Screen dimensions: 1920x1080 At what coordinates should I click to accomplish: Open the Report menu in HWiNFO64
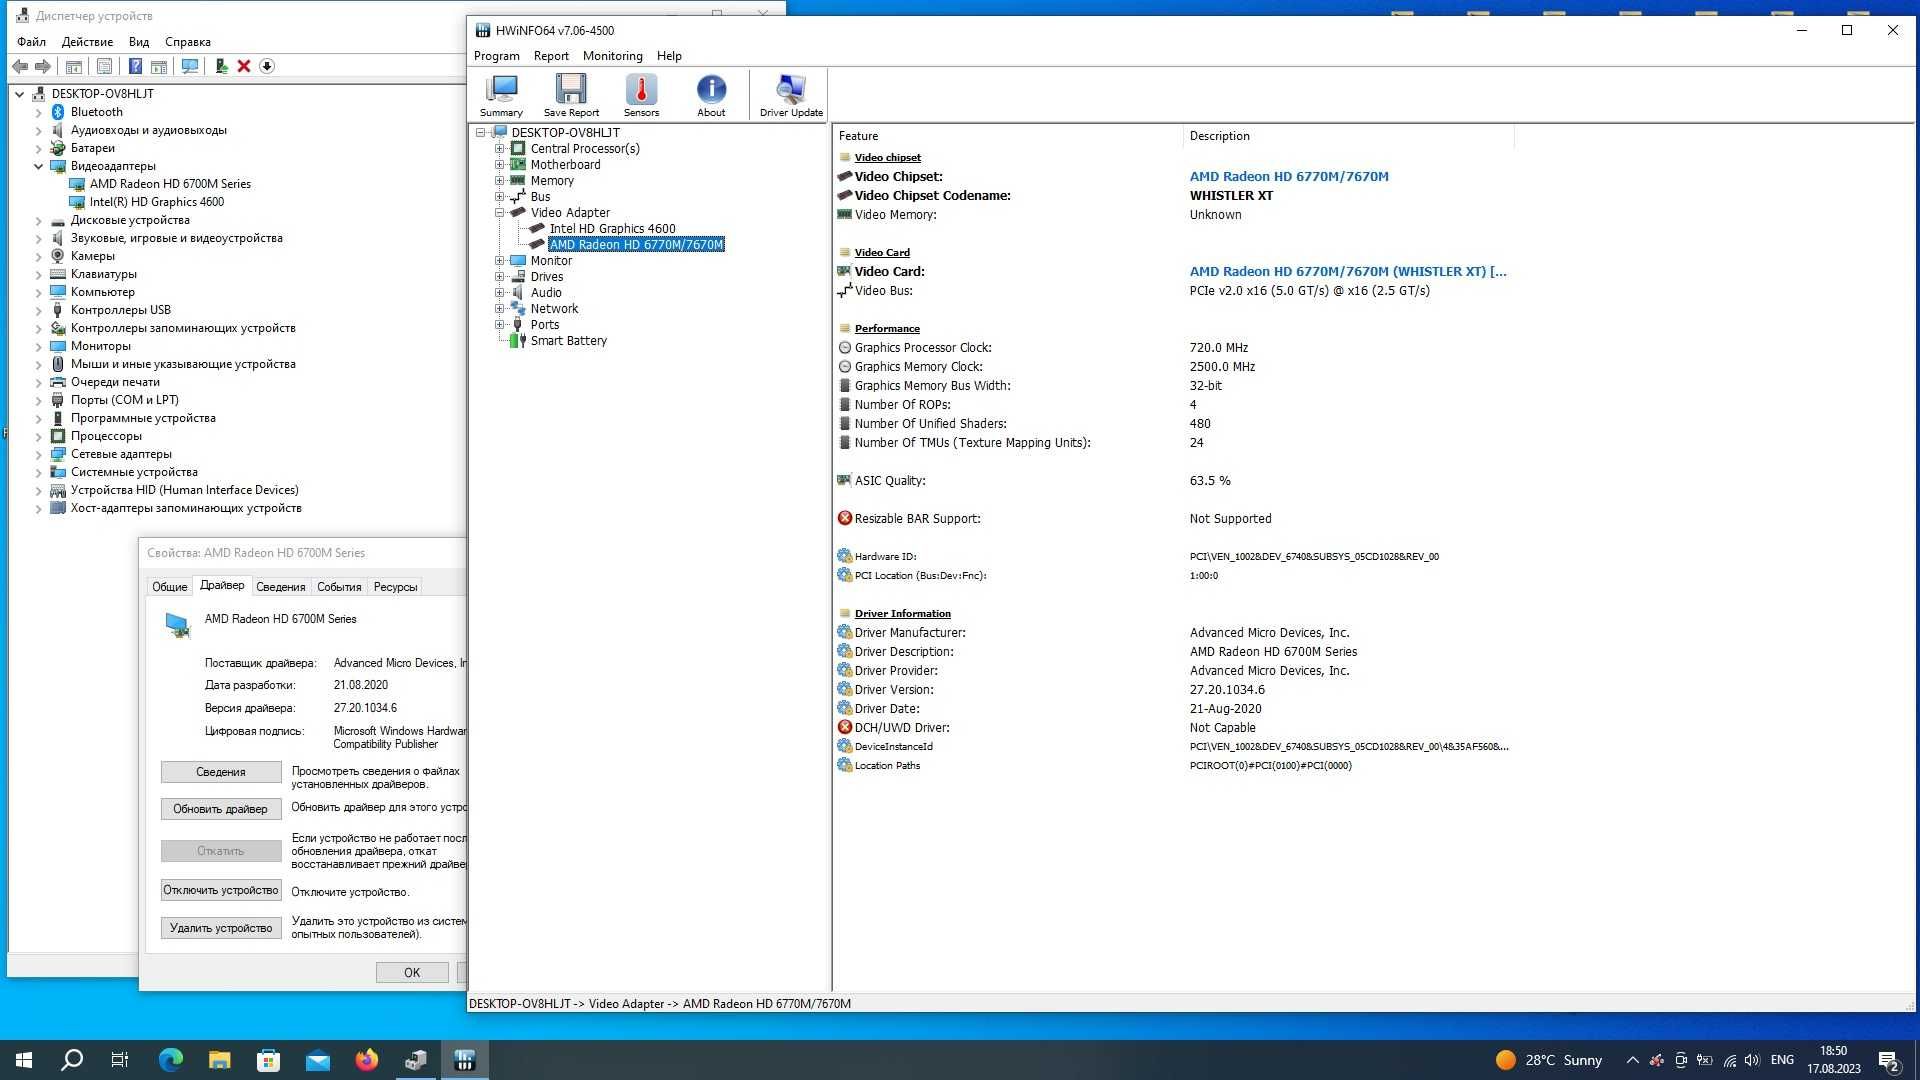(551, 56)
